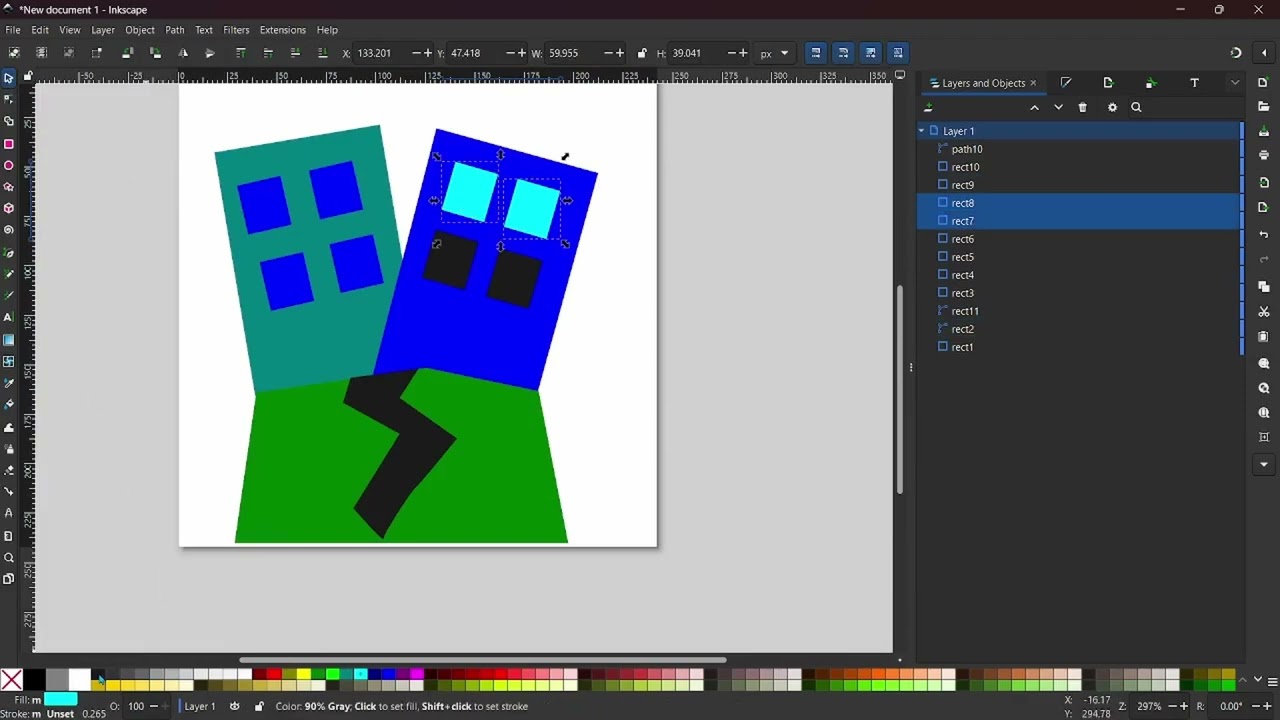Viewport: 1280px width, 720px height.
Task: Select the Spiral tool
Action: 9,230
